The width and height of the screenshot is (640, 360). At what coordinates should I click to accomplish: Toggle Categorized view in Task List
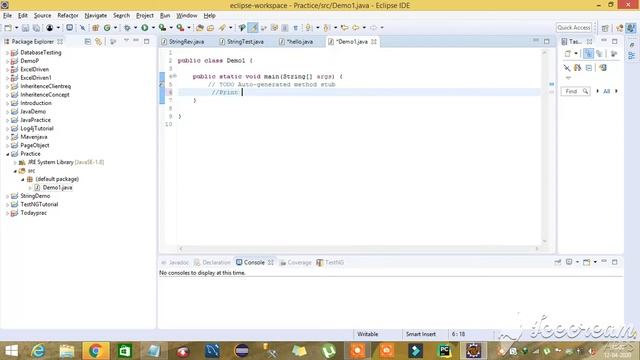pyautogui.click(x=588, y=53)
